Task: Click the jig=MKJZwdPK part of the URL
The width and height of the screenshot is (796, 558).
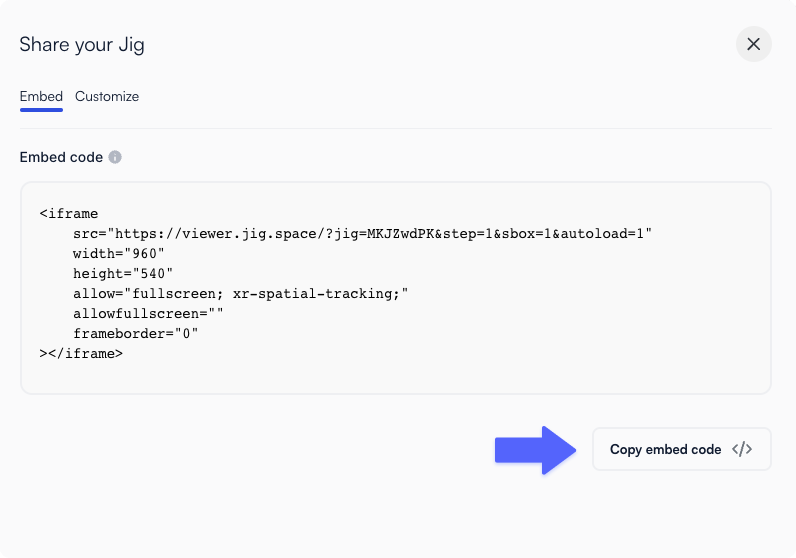Action: click(x=379, y=234)
